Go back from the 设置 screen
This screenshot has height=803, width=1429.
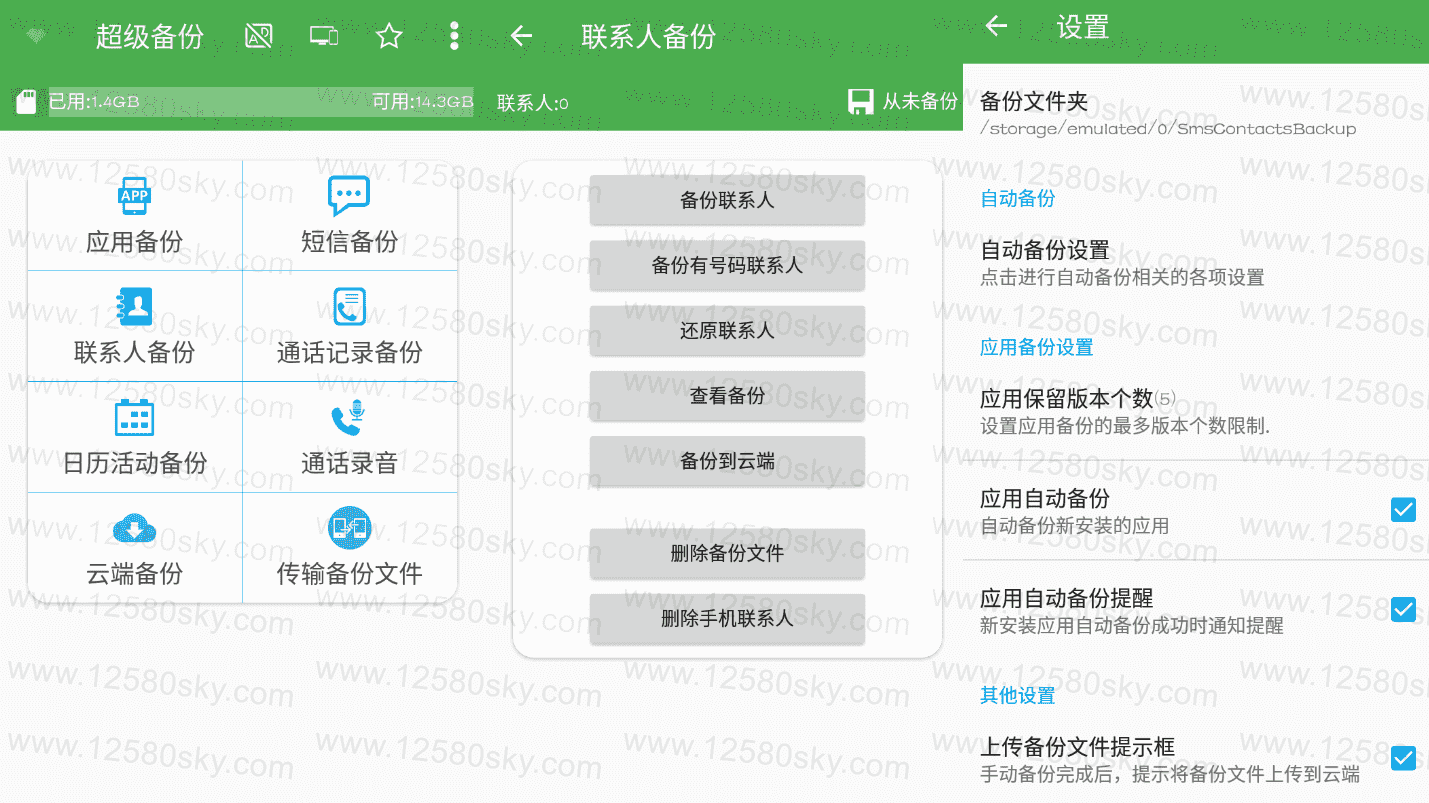coord(996,26)
